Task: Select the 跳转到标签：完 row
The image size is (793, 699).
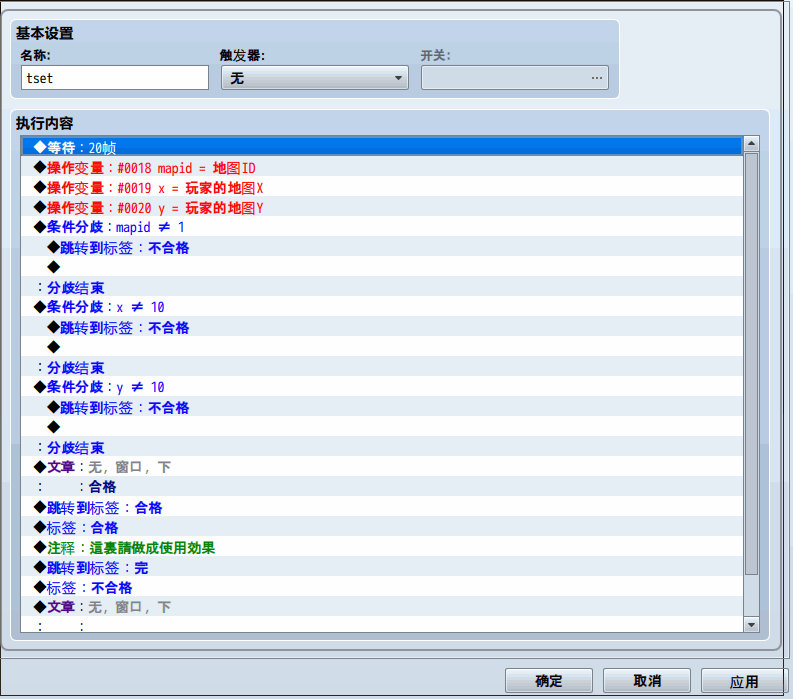Action: coord(382,567)
